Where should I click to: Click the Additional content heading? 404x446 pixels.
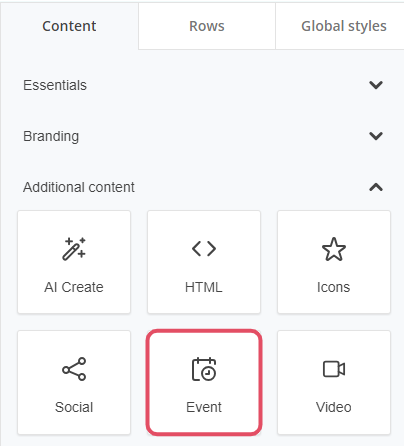[x=79, y=187]
